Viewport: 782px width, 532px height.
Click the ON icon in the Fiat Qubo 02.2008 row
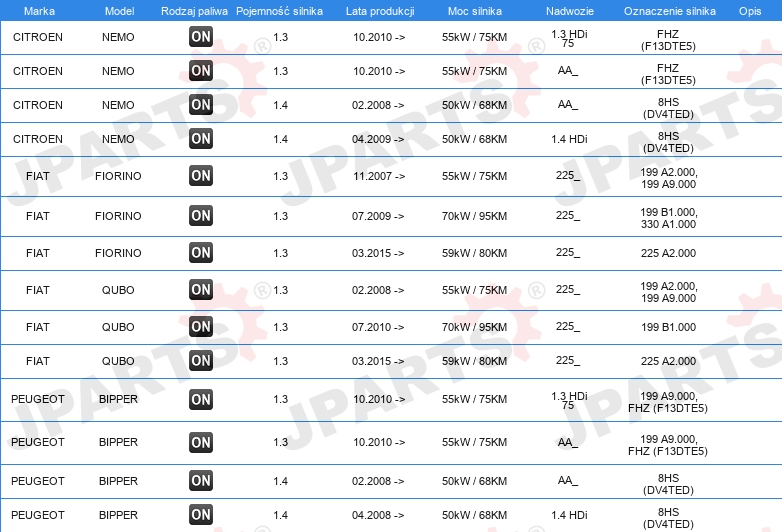201,289
